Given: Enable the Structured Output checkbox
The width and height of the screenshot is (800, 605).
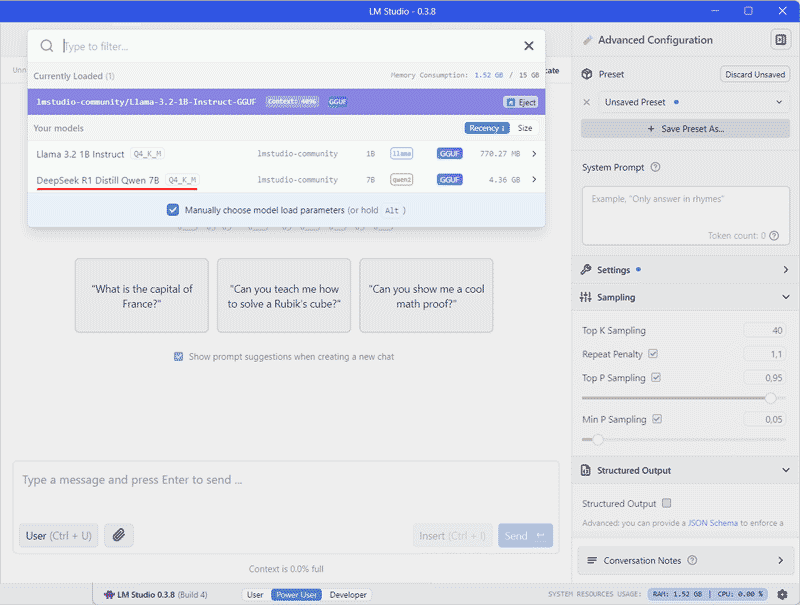Looking at the screenshot, I should [667, 504].
